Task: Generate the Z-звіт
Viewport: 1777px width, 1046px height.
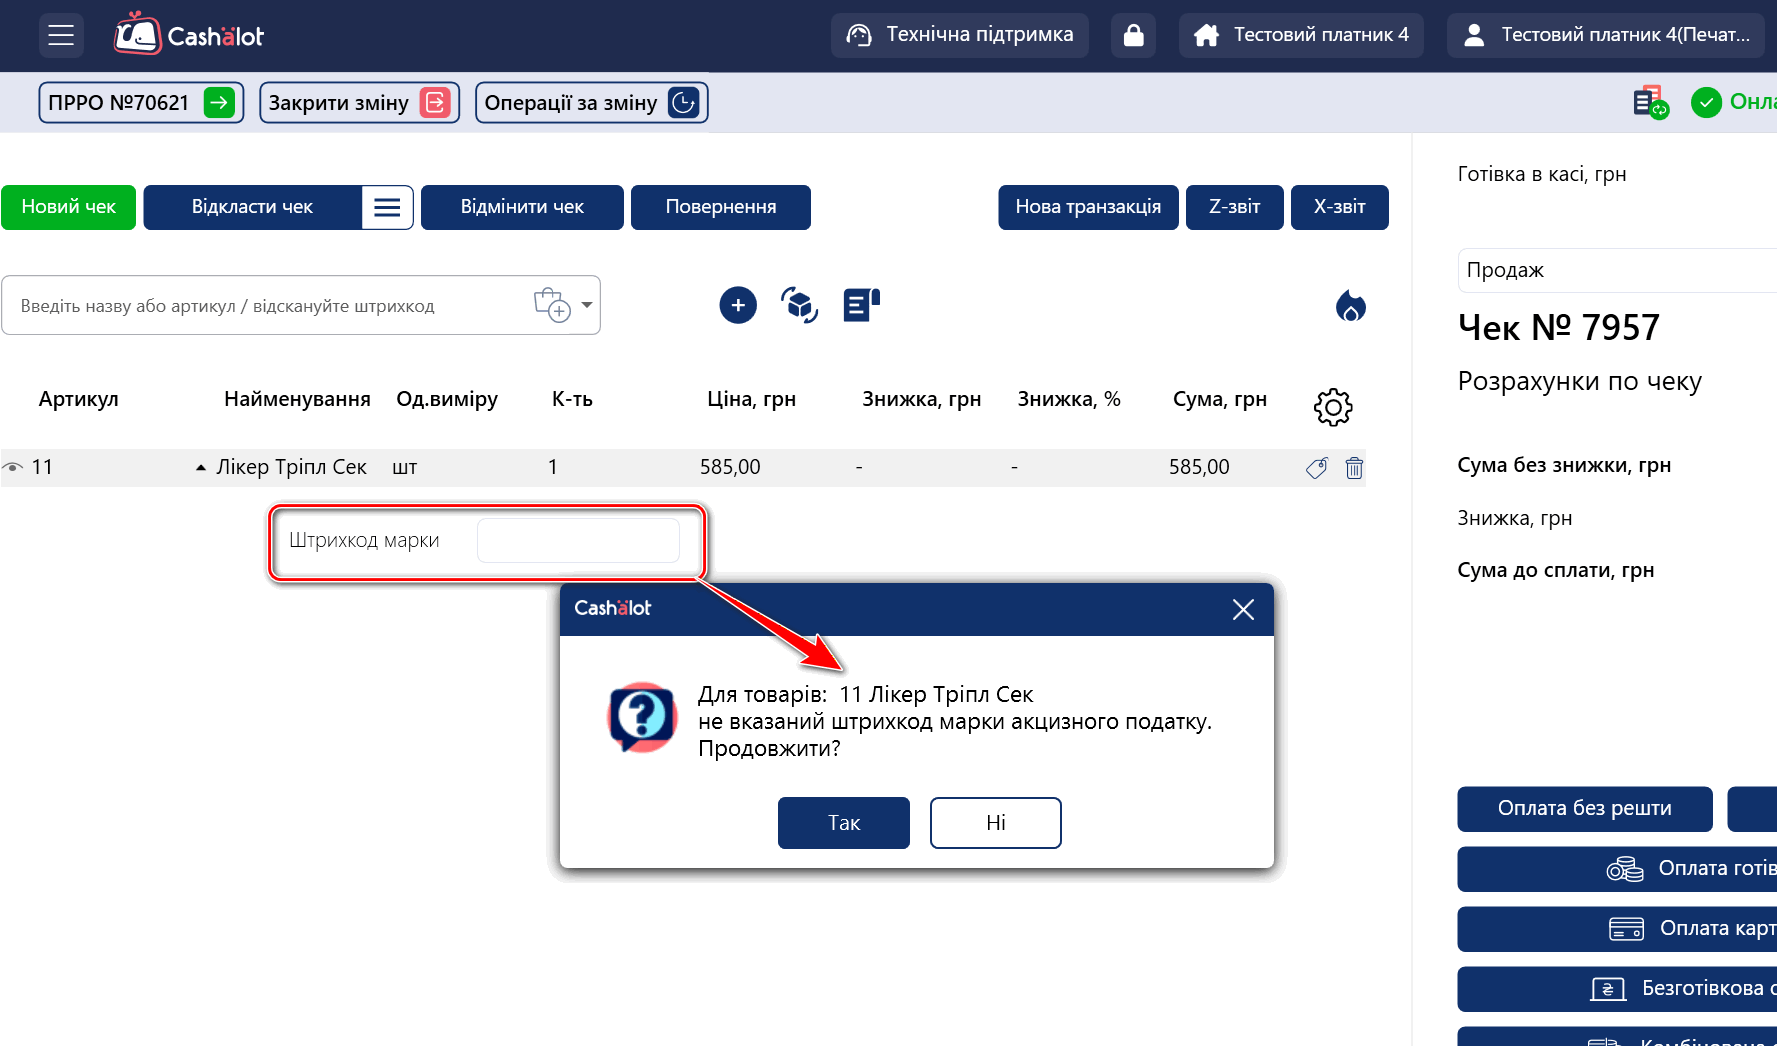Action: [1234, 207]
